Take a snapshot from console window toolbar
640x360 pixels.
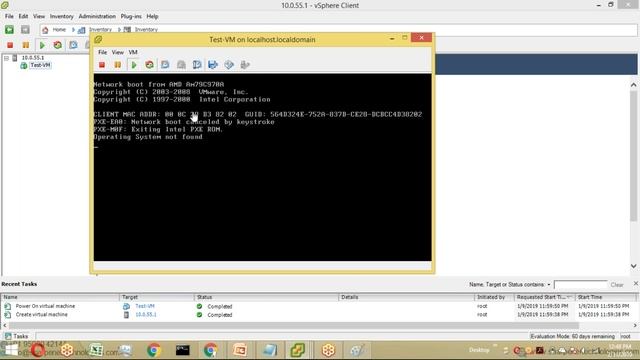click(x=165, y=65)
